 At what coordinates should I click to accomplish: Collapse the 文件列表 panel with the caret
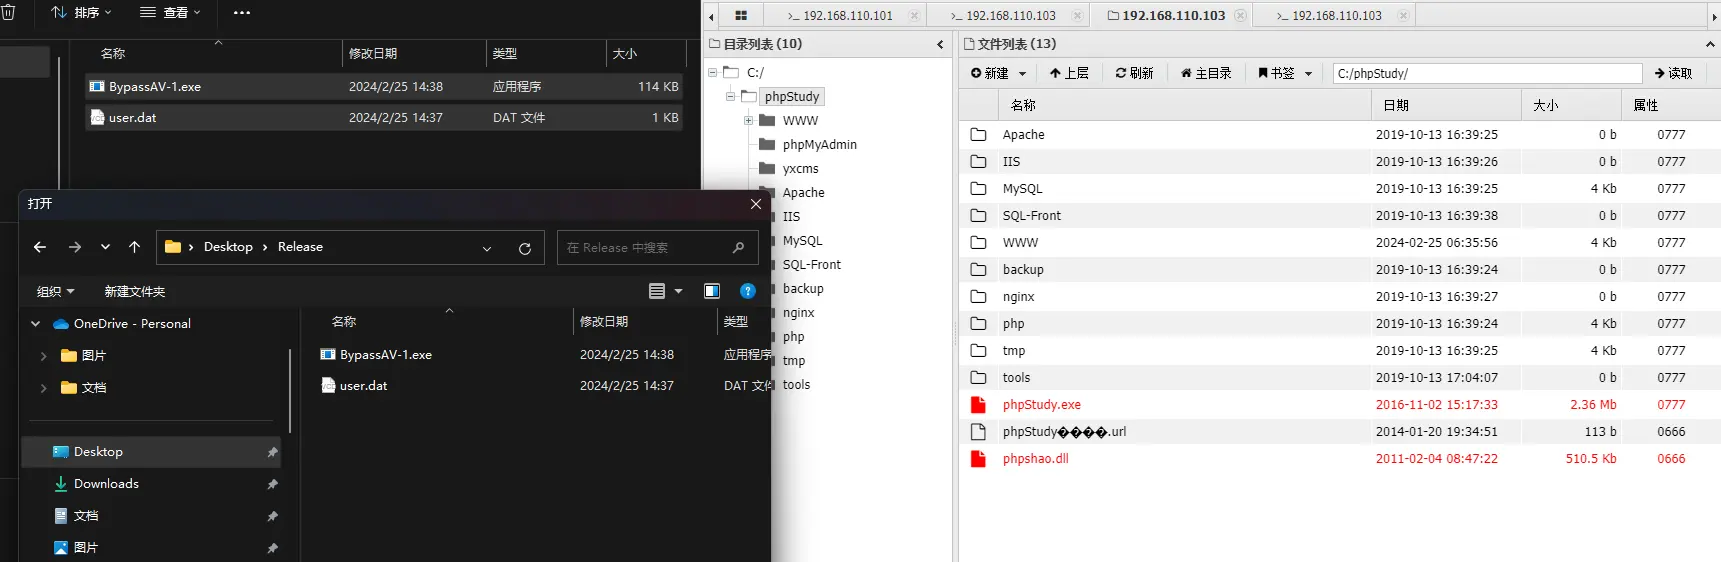1710,44
